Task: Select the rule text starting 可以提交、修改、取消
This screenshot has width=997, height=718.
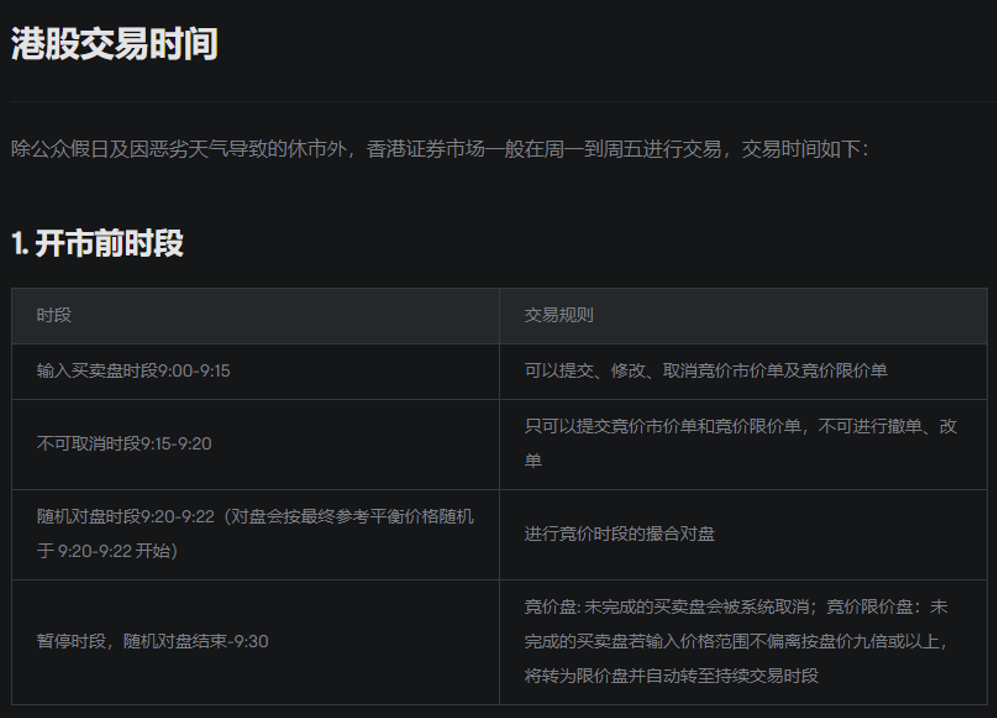Action: (x=705, y=371)
